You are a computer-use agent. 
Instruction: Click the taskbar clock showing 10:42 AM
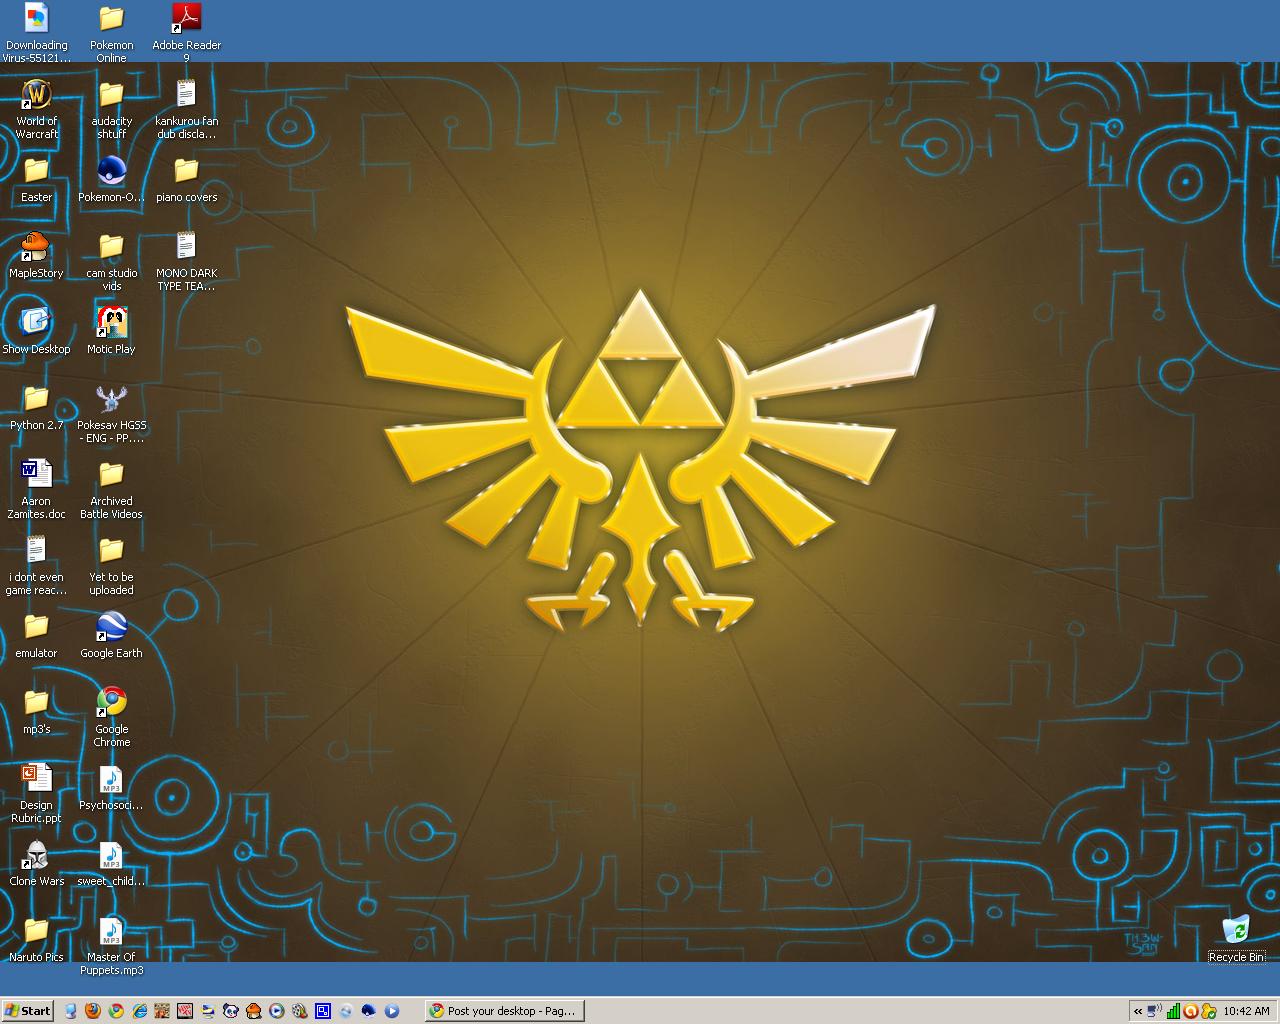pyautogui.click(x=1246, y=1011)
